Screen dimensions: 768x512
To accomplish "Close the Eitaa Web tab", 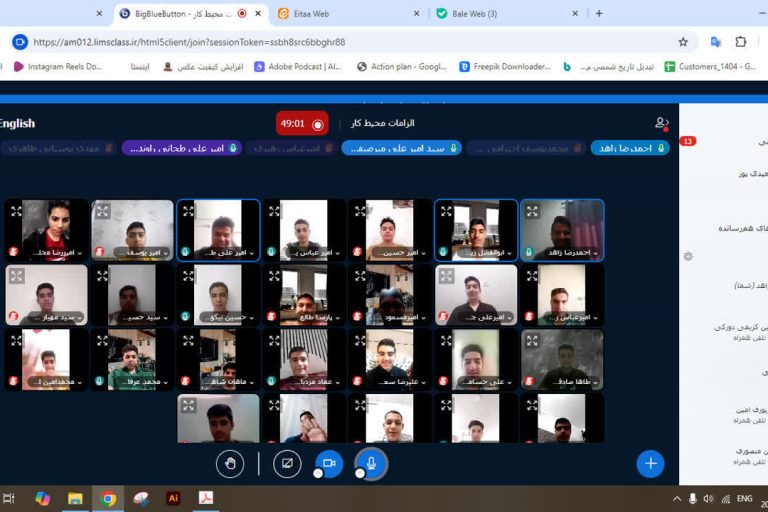I will point(416,14).
